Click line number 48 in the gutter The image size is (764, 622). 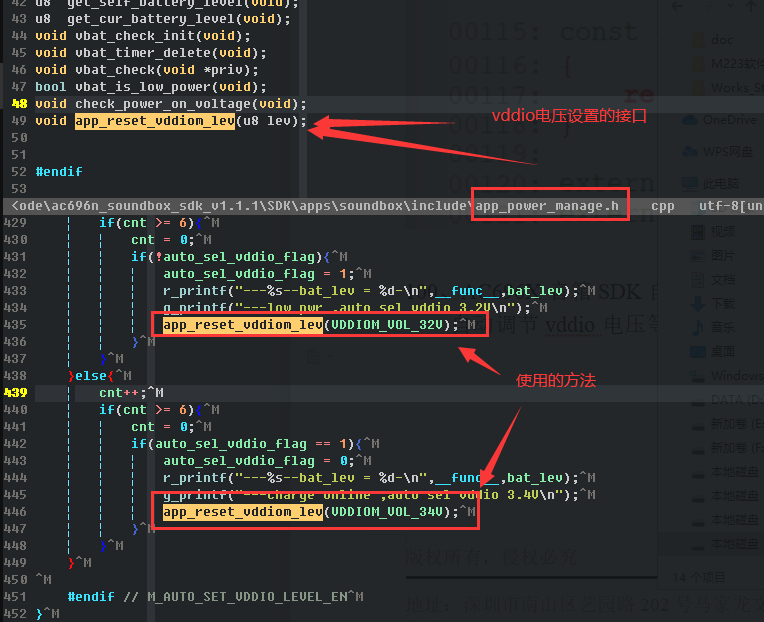click(19, 104)
